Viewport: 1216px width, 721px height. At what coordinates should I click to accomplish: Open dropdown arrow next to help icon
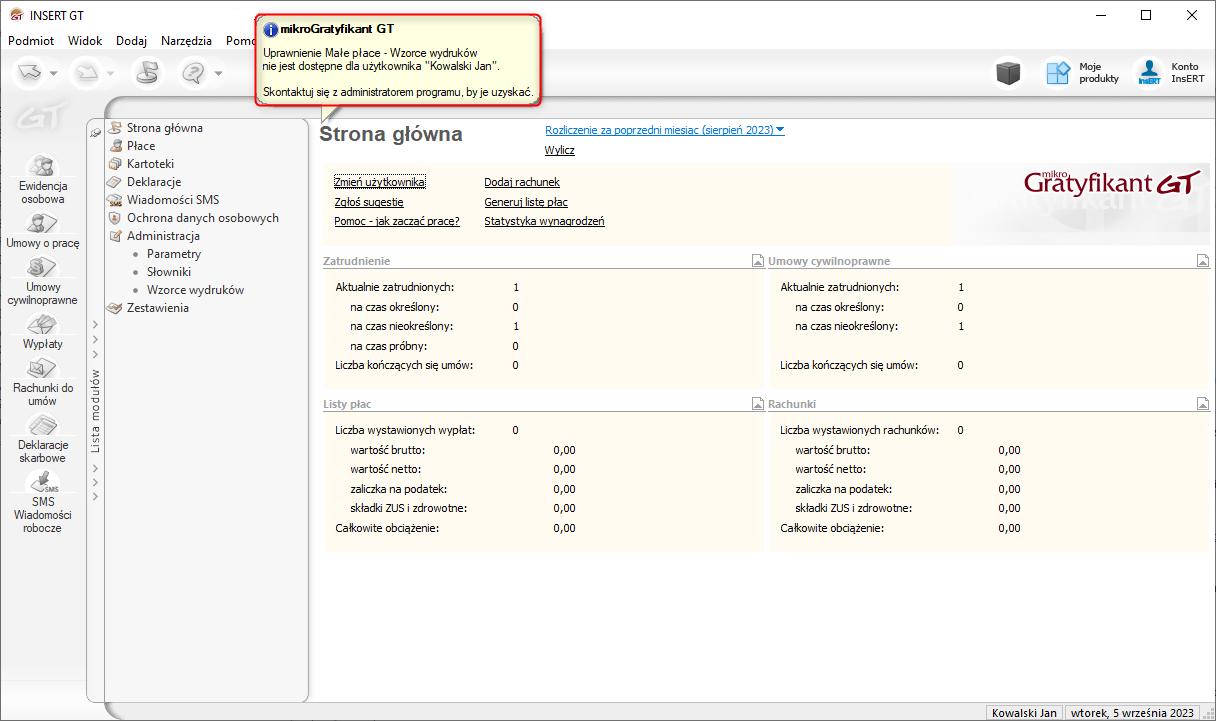click(218, 73)
